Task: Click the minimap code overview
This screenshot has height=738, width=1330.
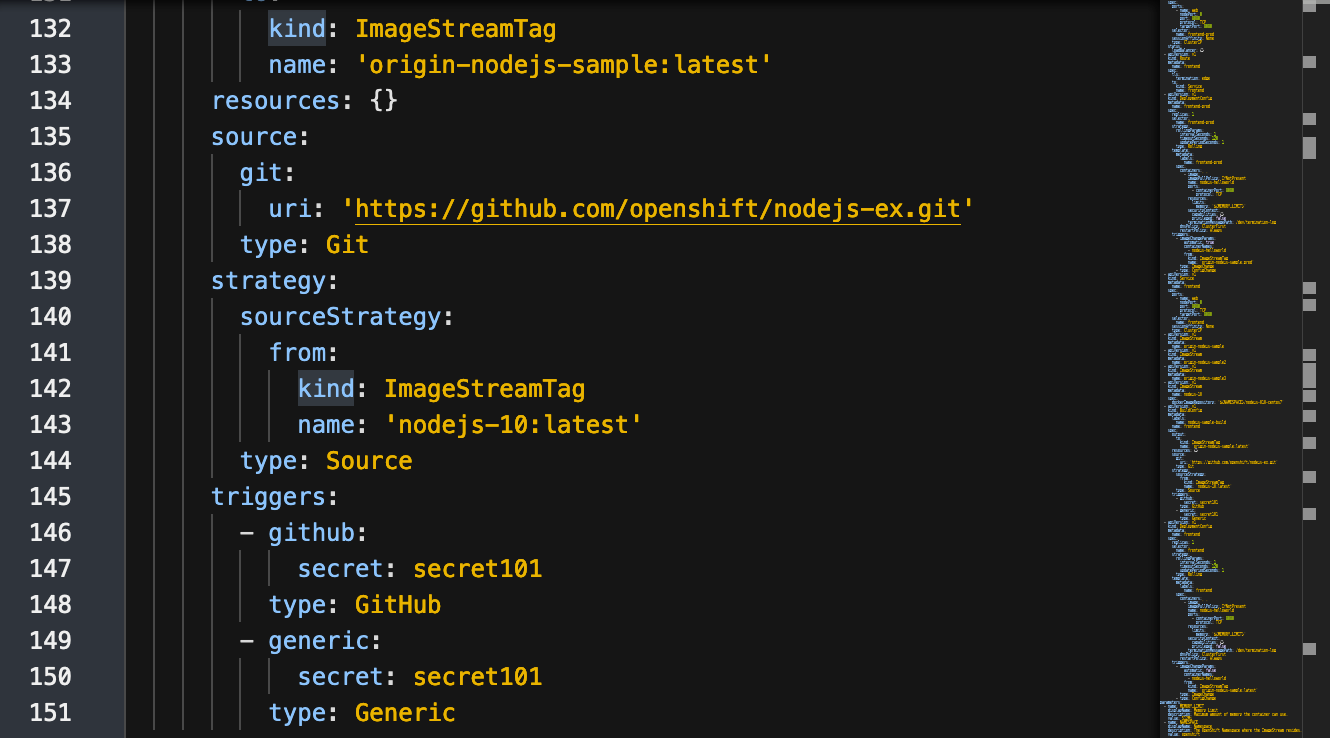Action: pyautogui.click(x=1226, y=369)
